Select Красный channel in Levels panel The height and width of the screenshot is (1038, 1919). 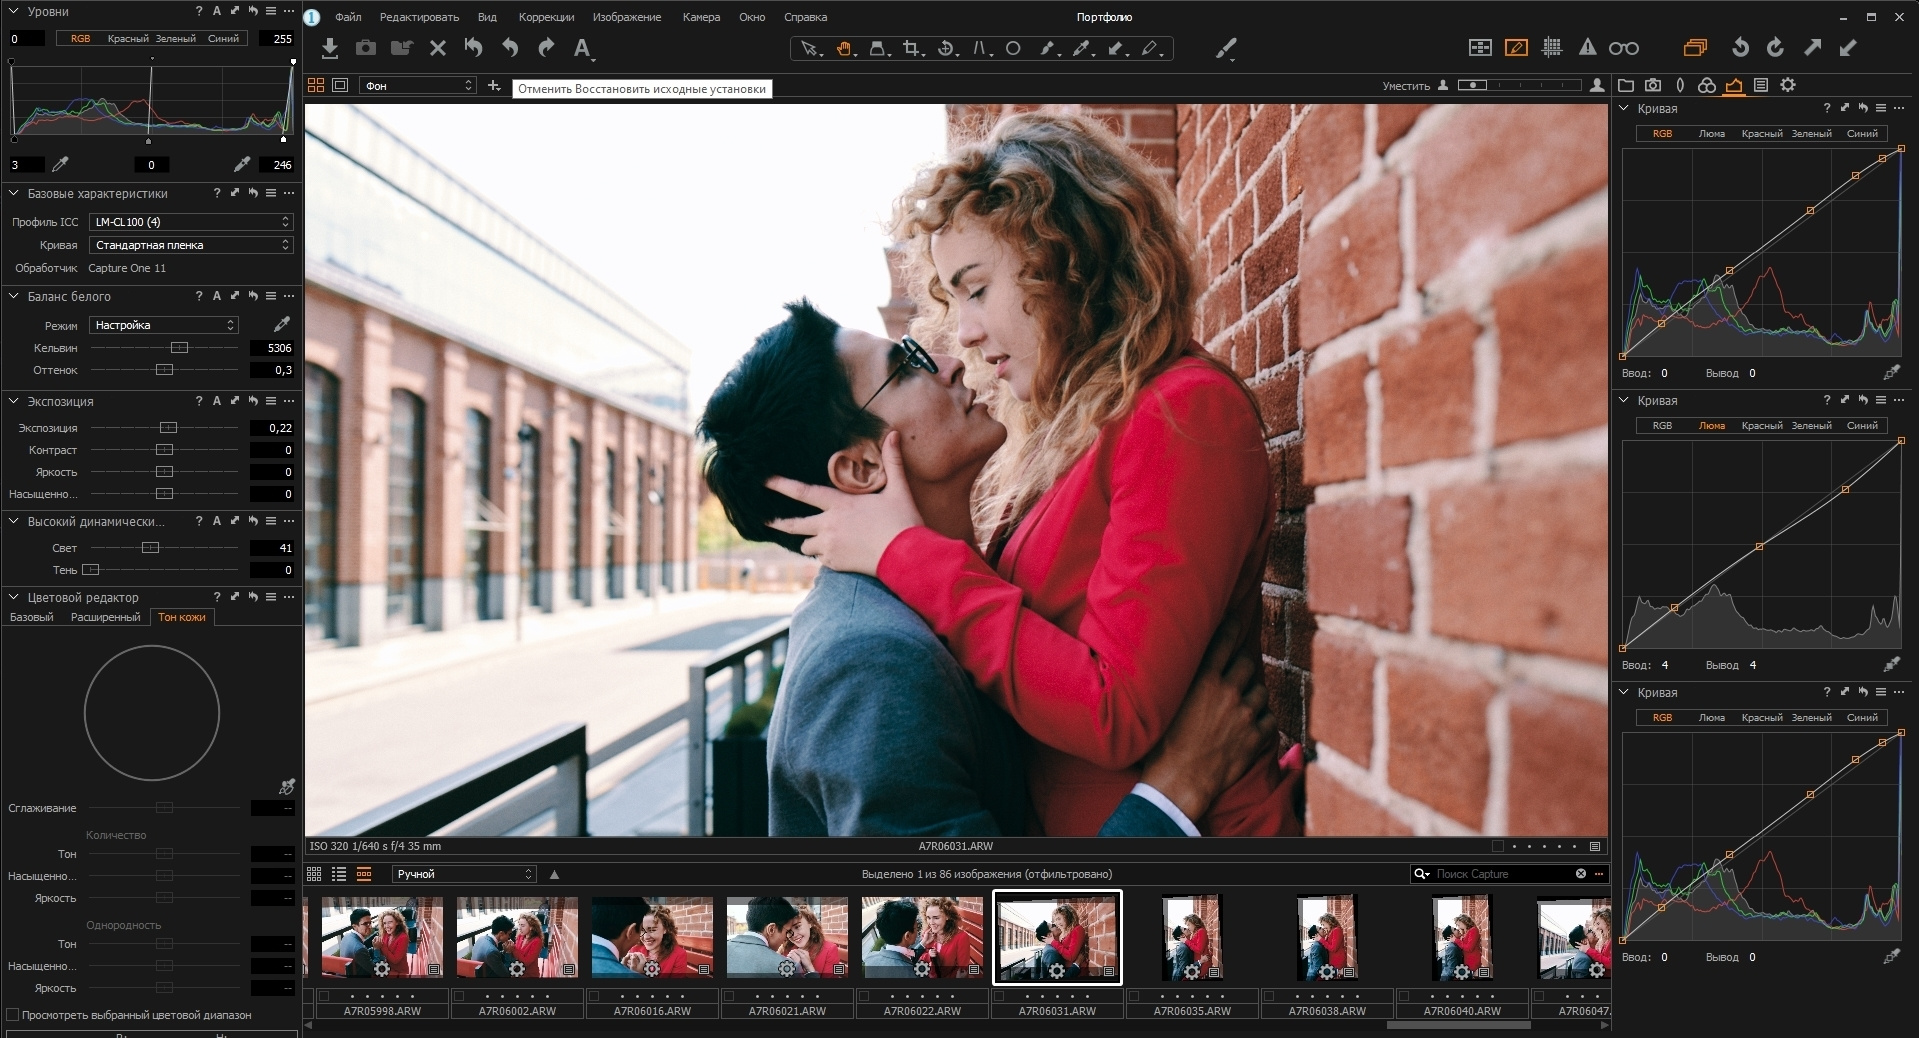coord(127,39)
